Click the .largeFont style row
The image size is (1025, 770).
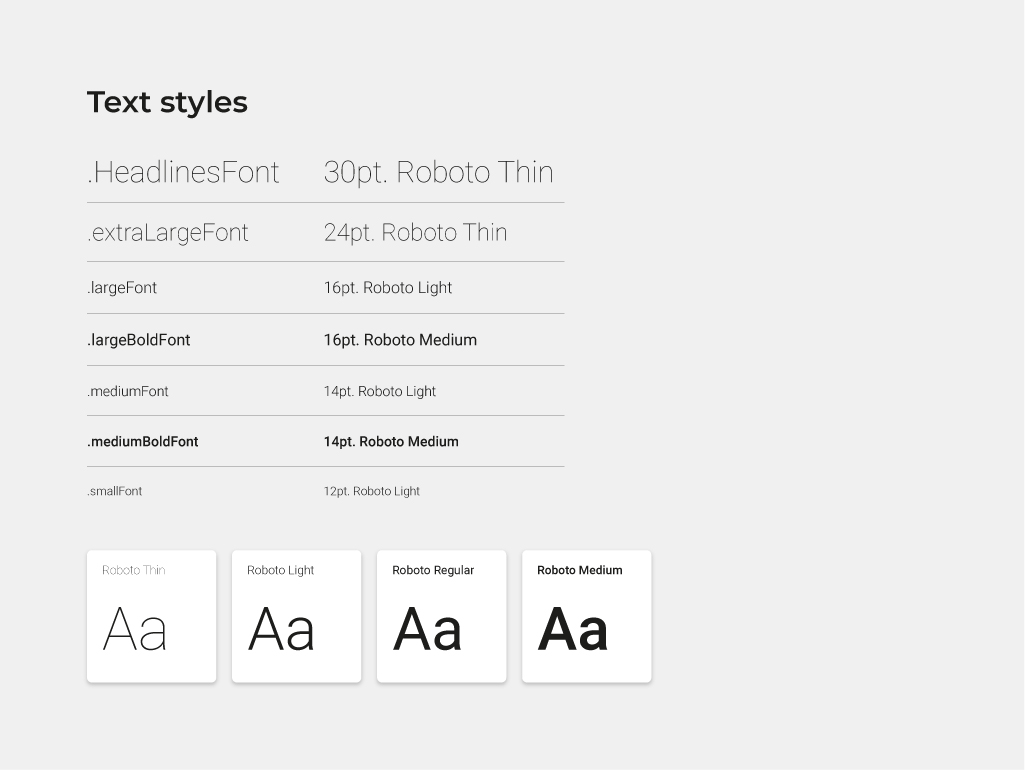click(121, 287)
